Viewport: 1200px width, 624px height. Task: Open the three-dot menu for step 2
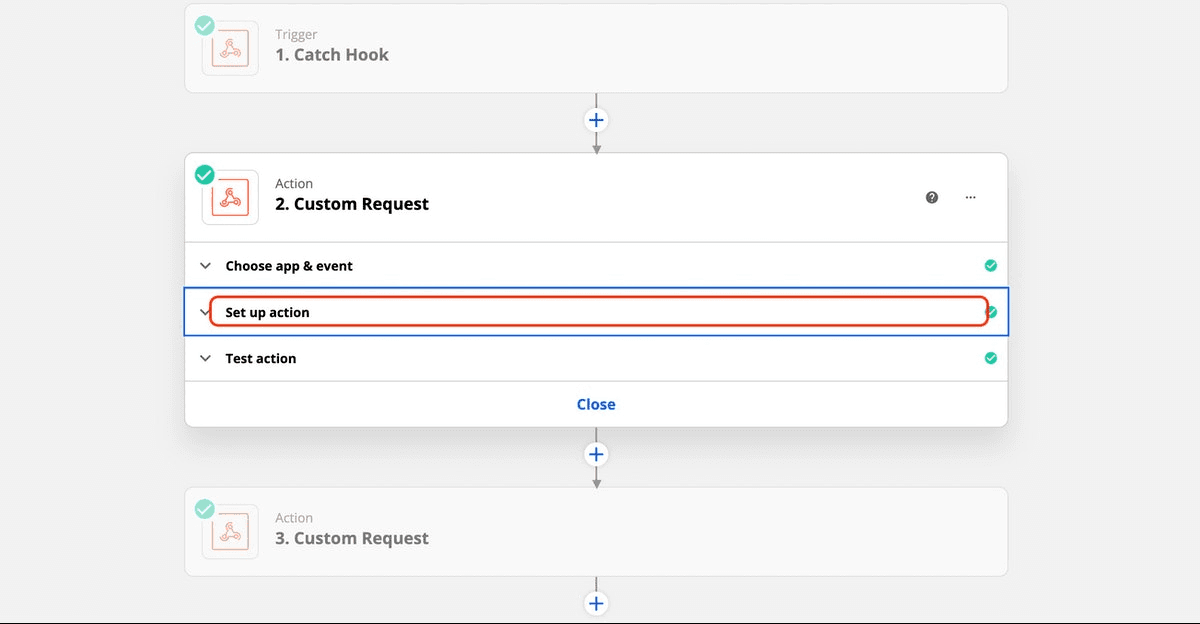pyautogui.click(x=970, y=197)
